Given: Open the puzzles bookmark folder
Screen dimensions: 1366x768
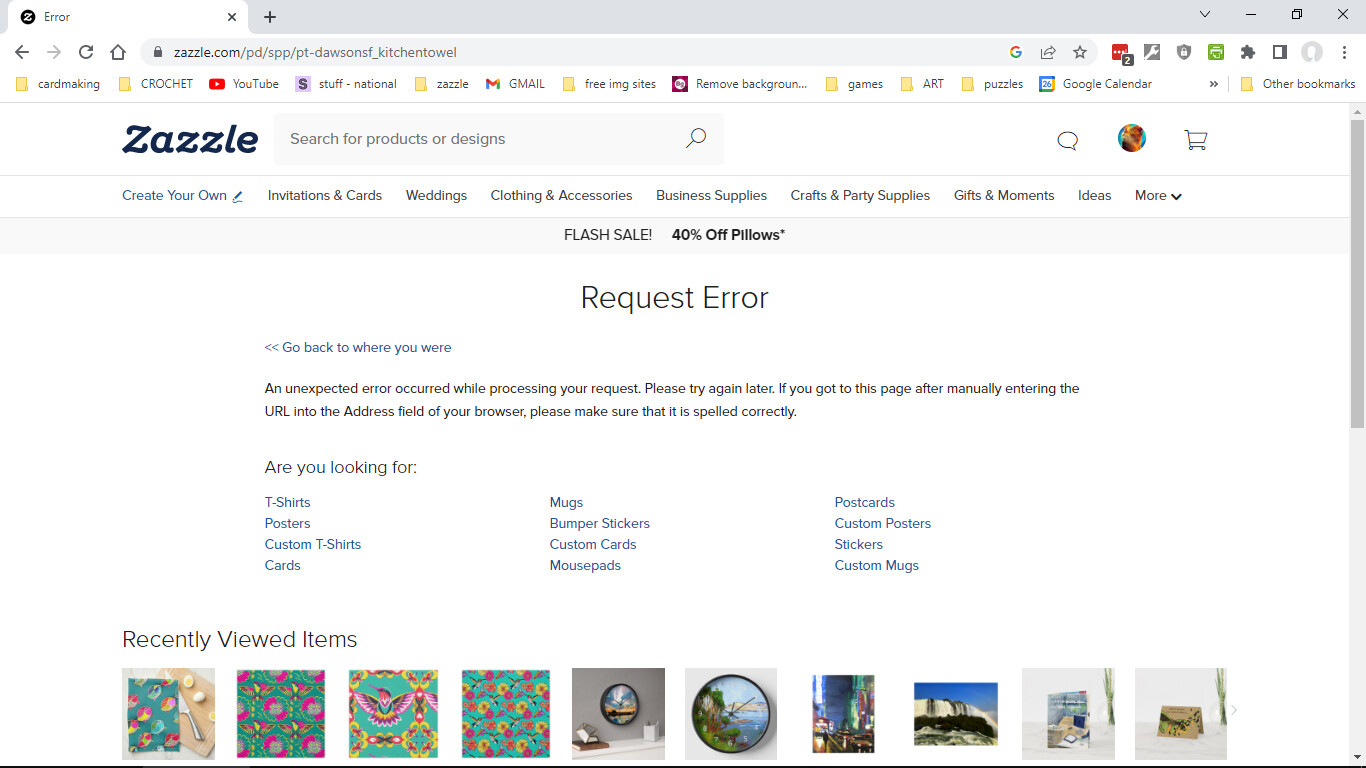Looking at the screenshot, I should pyautogui.click(x=992, y=84).
